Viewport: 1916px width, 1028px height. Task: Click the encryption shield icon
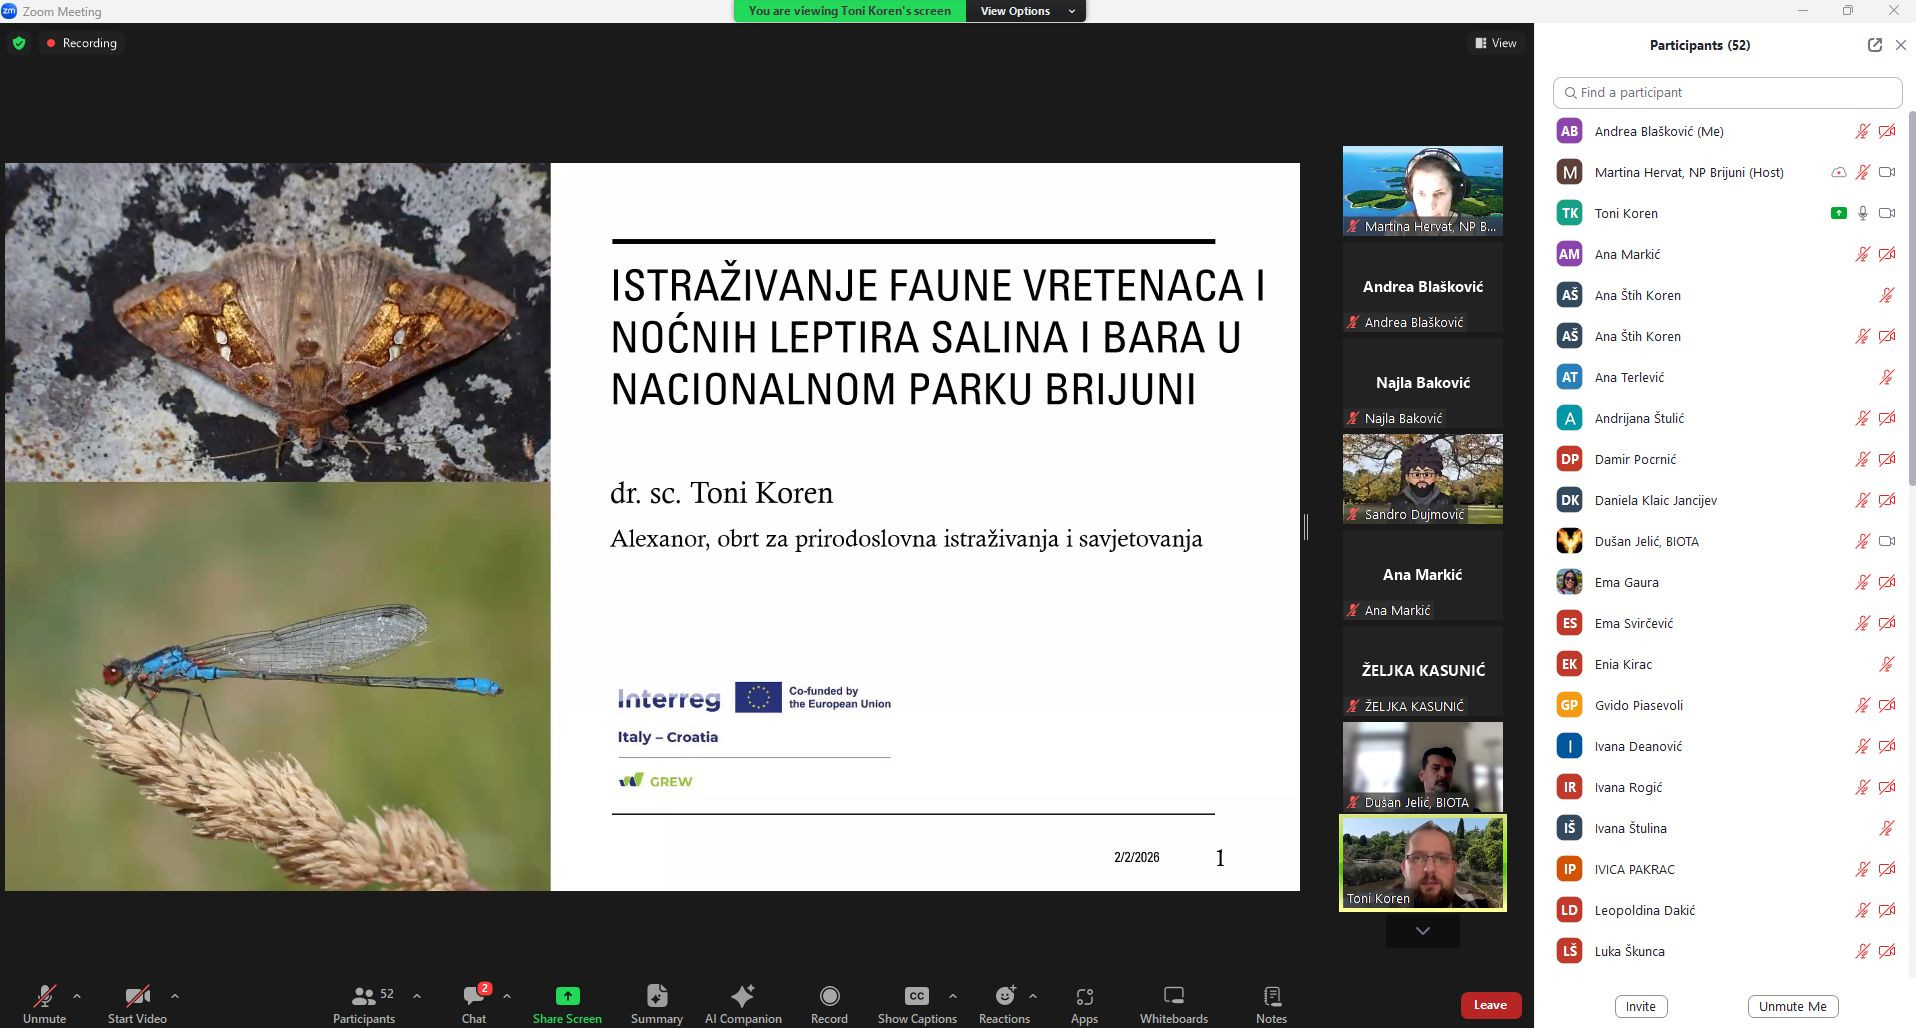[x=19, y=43]
